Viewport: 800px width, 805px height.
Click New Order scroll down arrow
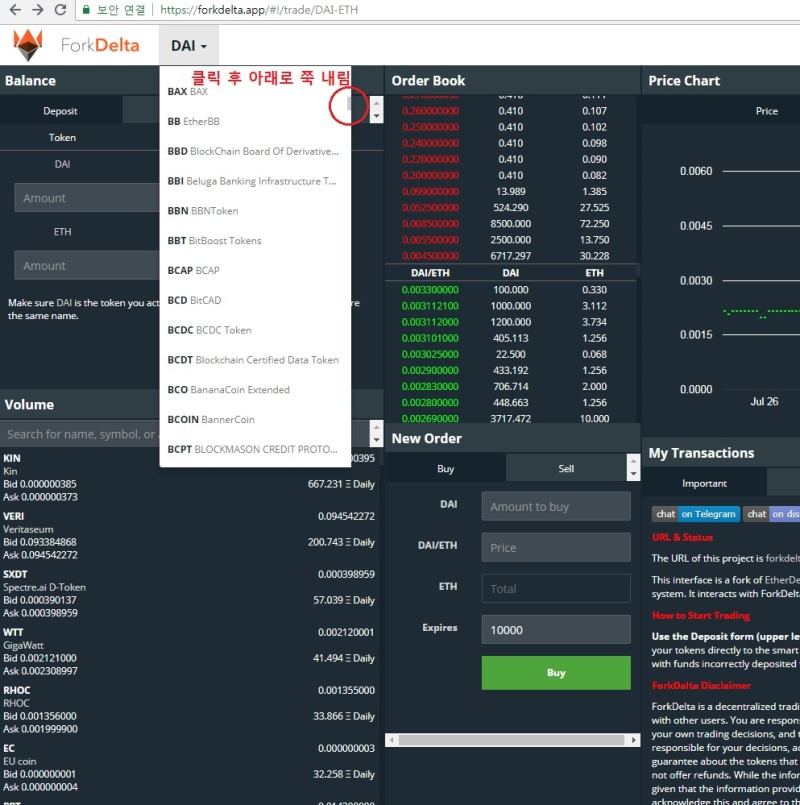[634, 474]
